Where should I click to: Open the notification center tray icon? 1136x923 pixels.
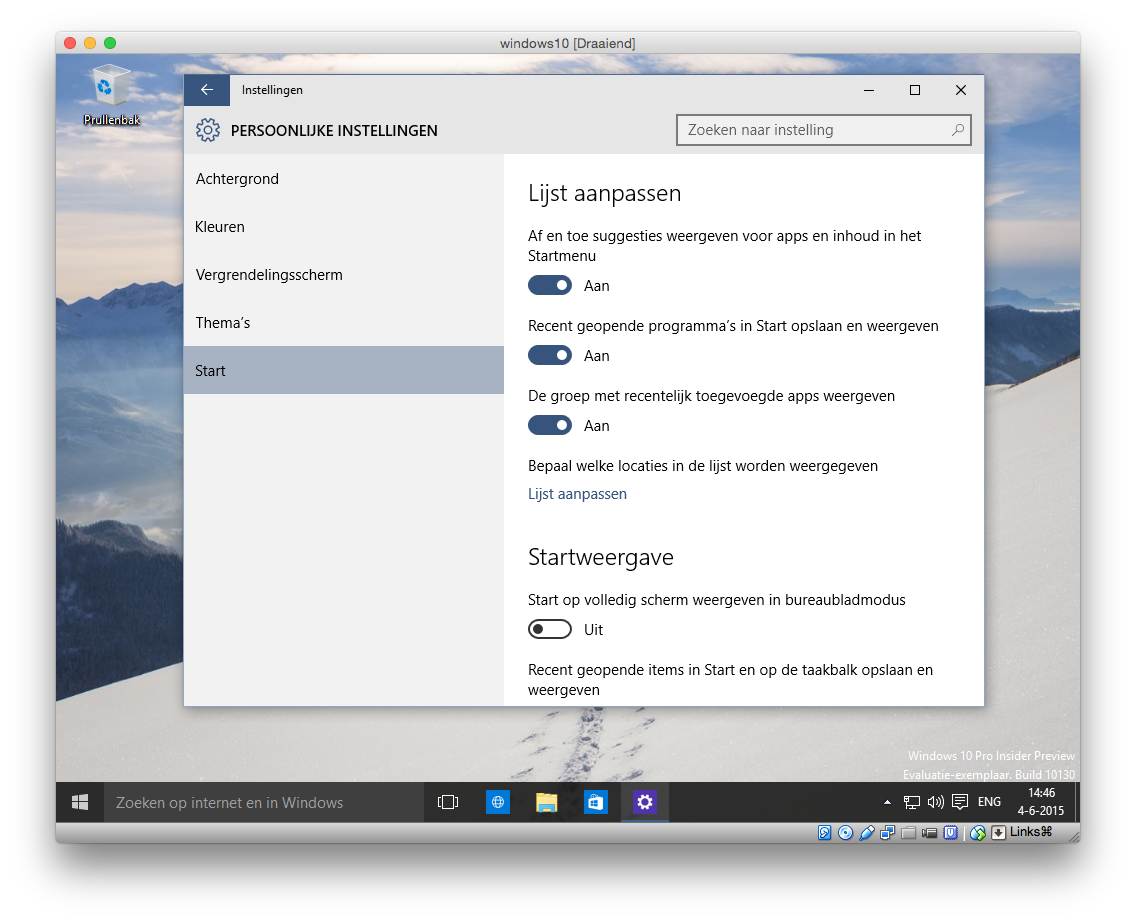click(x=959, y=802)
